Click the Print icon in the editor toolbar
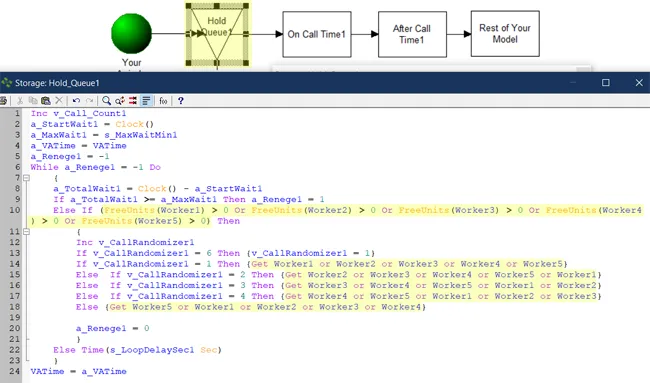 click(x=3, y=101)
